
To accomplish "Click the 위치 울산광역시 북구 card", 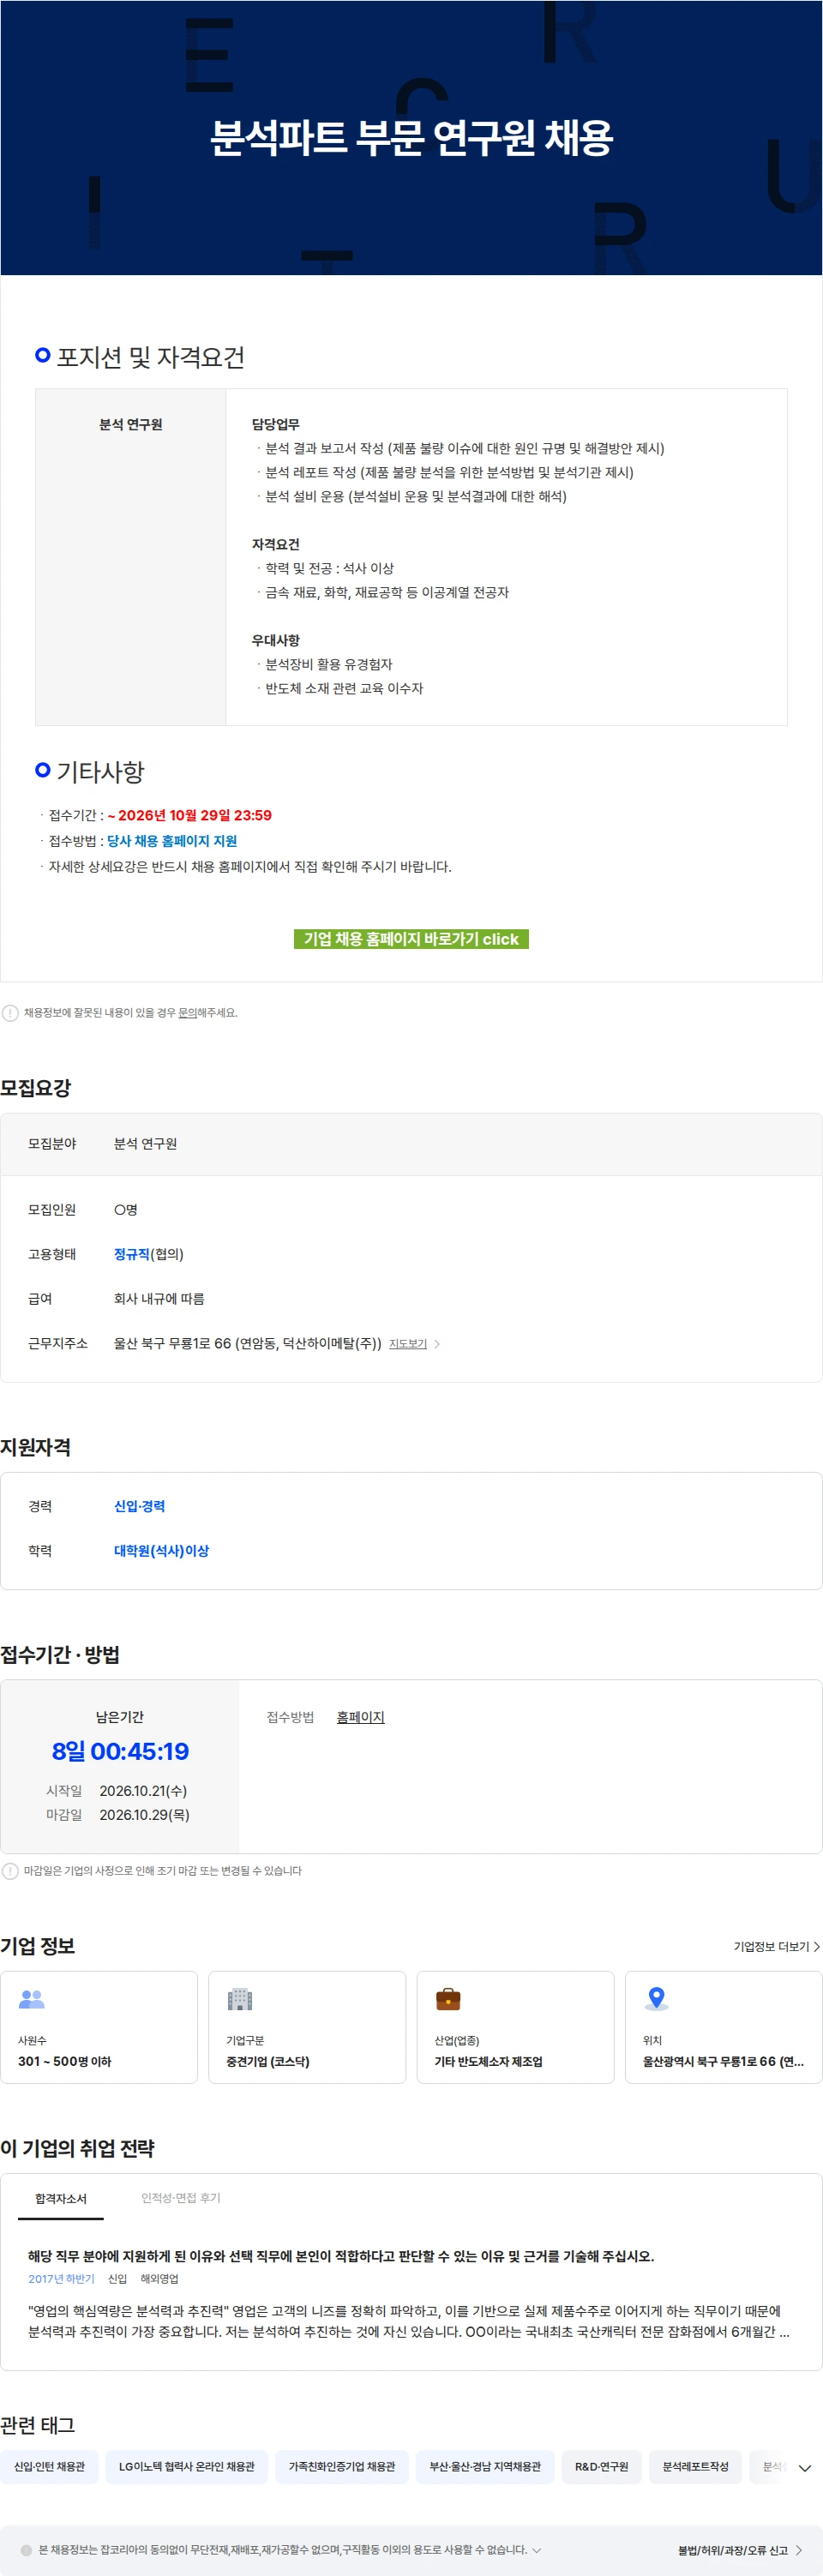I will pyautogui.click(x=723, y=2027).
